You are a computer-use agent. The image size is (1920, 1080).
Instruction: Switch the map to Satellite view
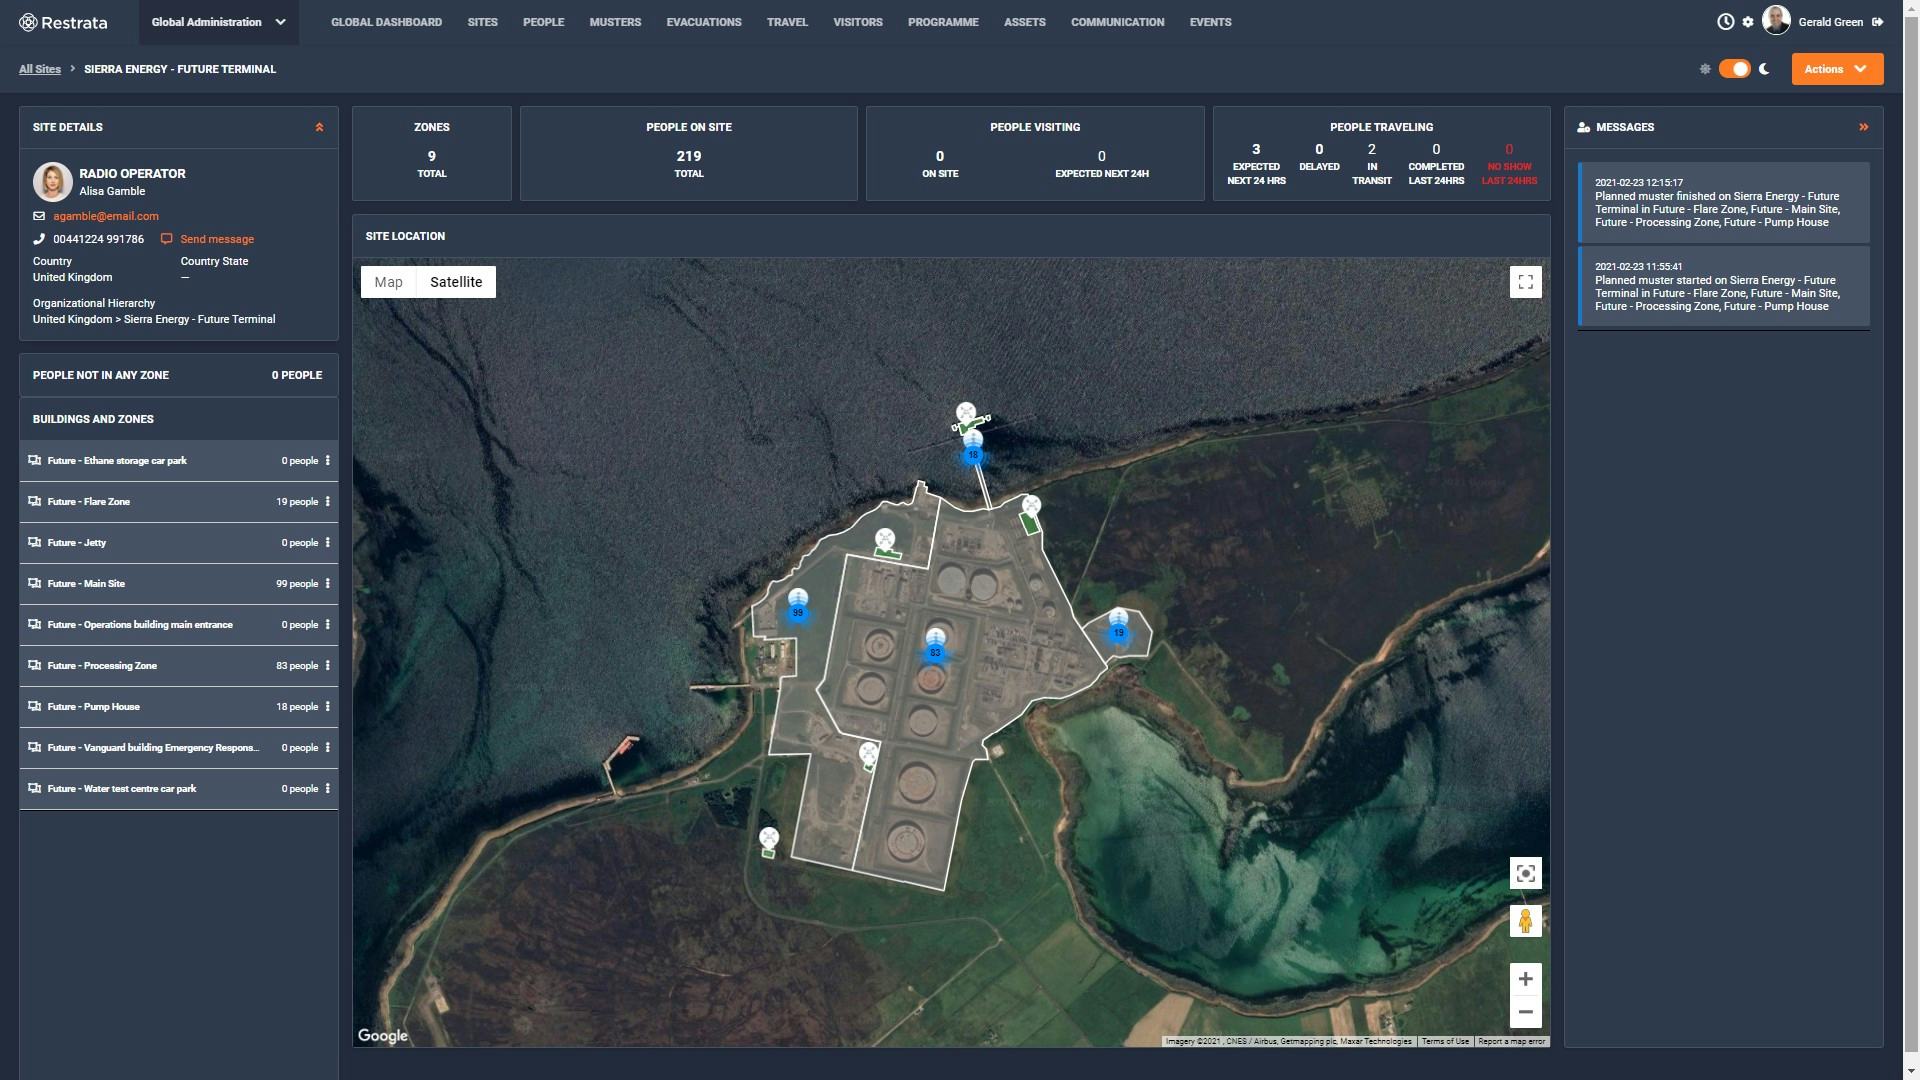pyautogui.click(x=456, y=282)
